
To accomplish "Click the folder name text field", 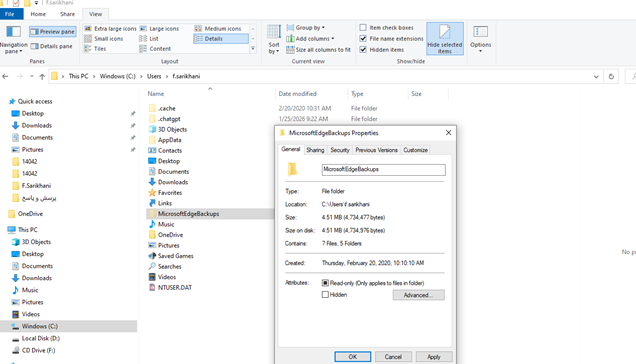I will [x=383, y=170].
